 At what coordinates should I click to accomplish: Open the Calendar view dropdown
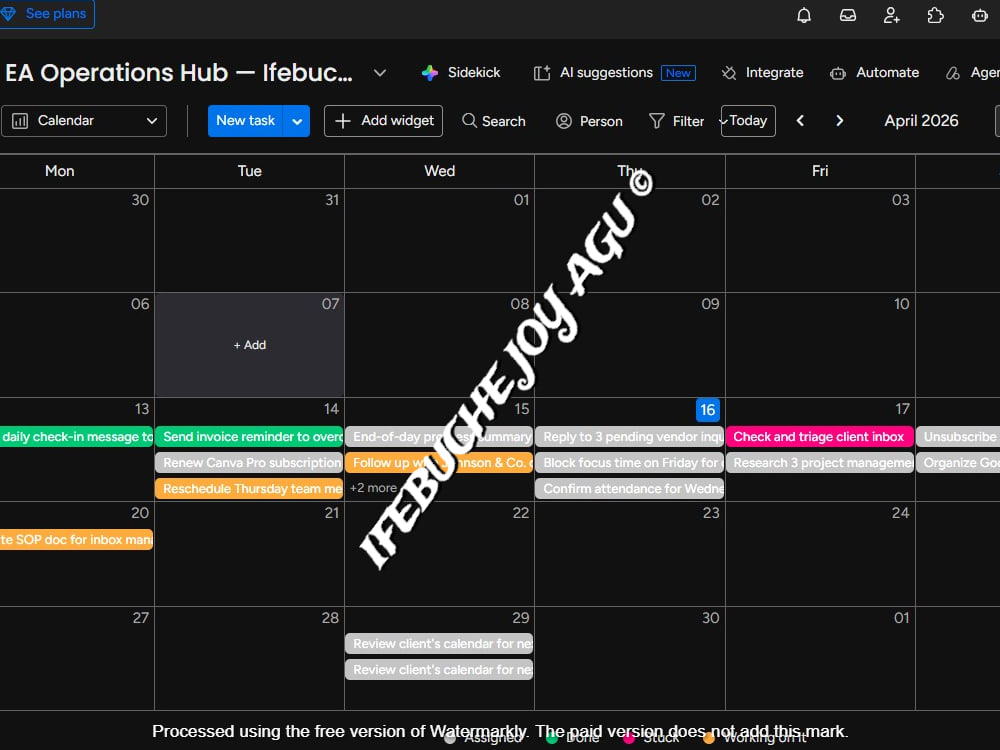[84, 121]
